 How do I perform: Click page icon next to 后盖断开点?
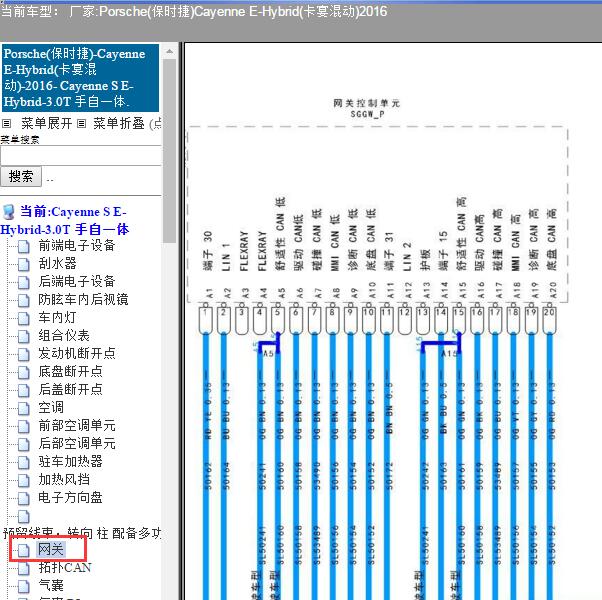(23, 390)
